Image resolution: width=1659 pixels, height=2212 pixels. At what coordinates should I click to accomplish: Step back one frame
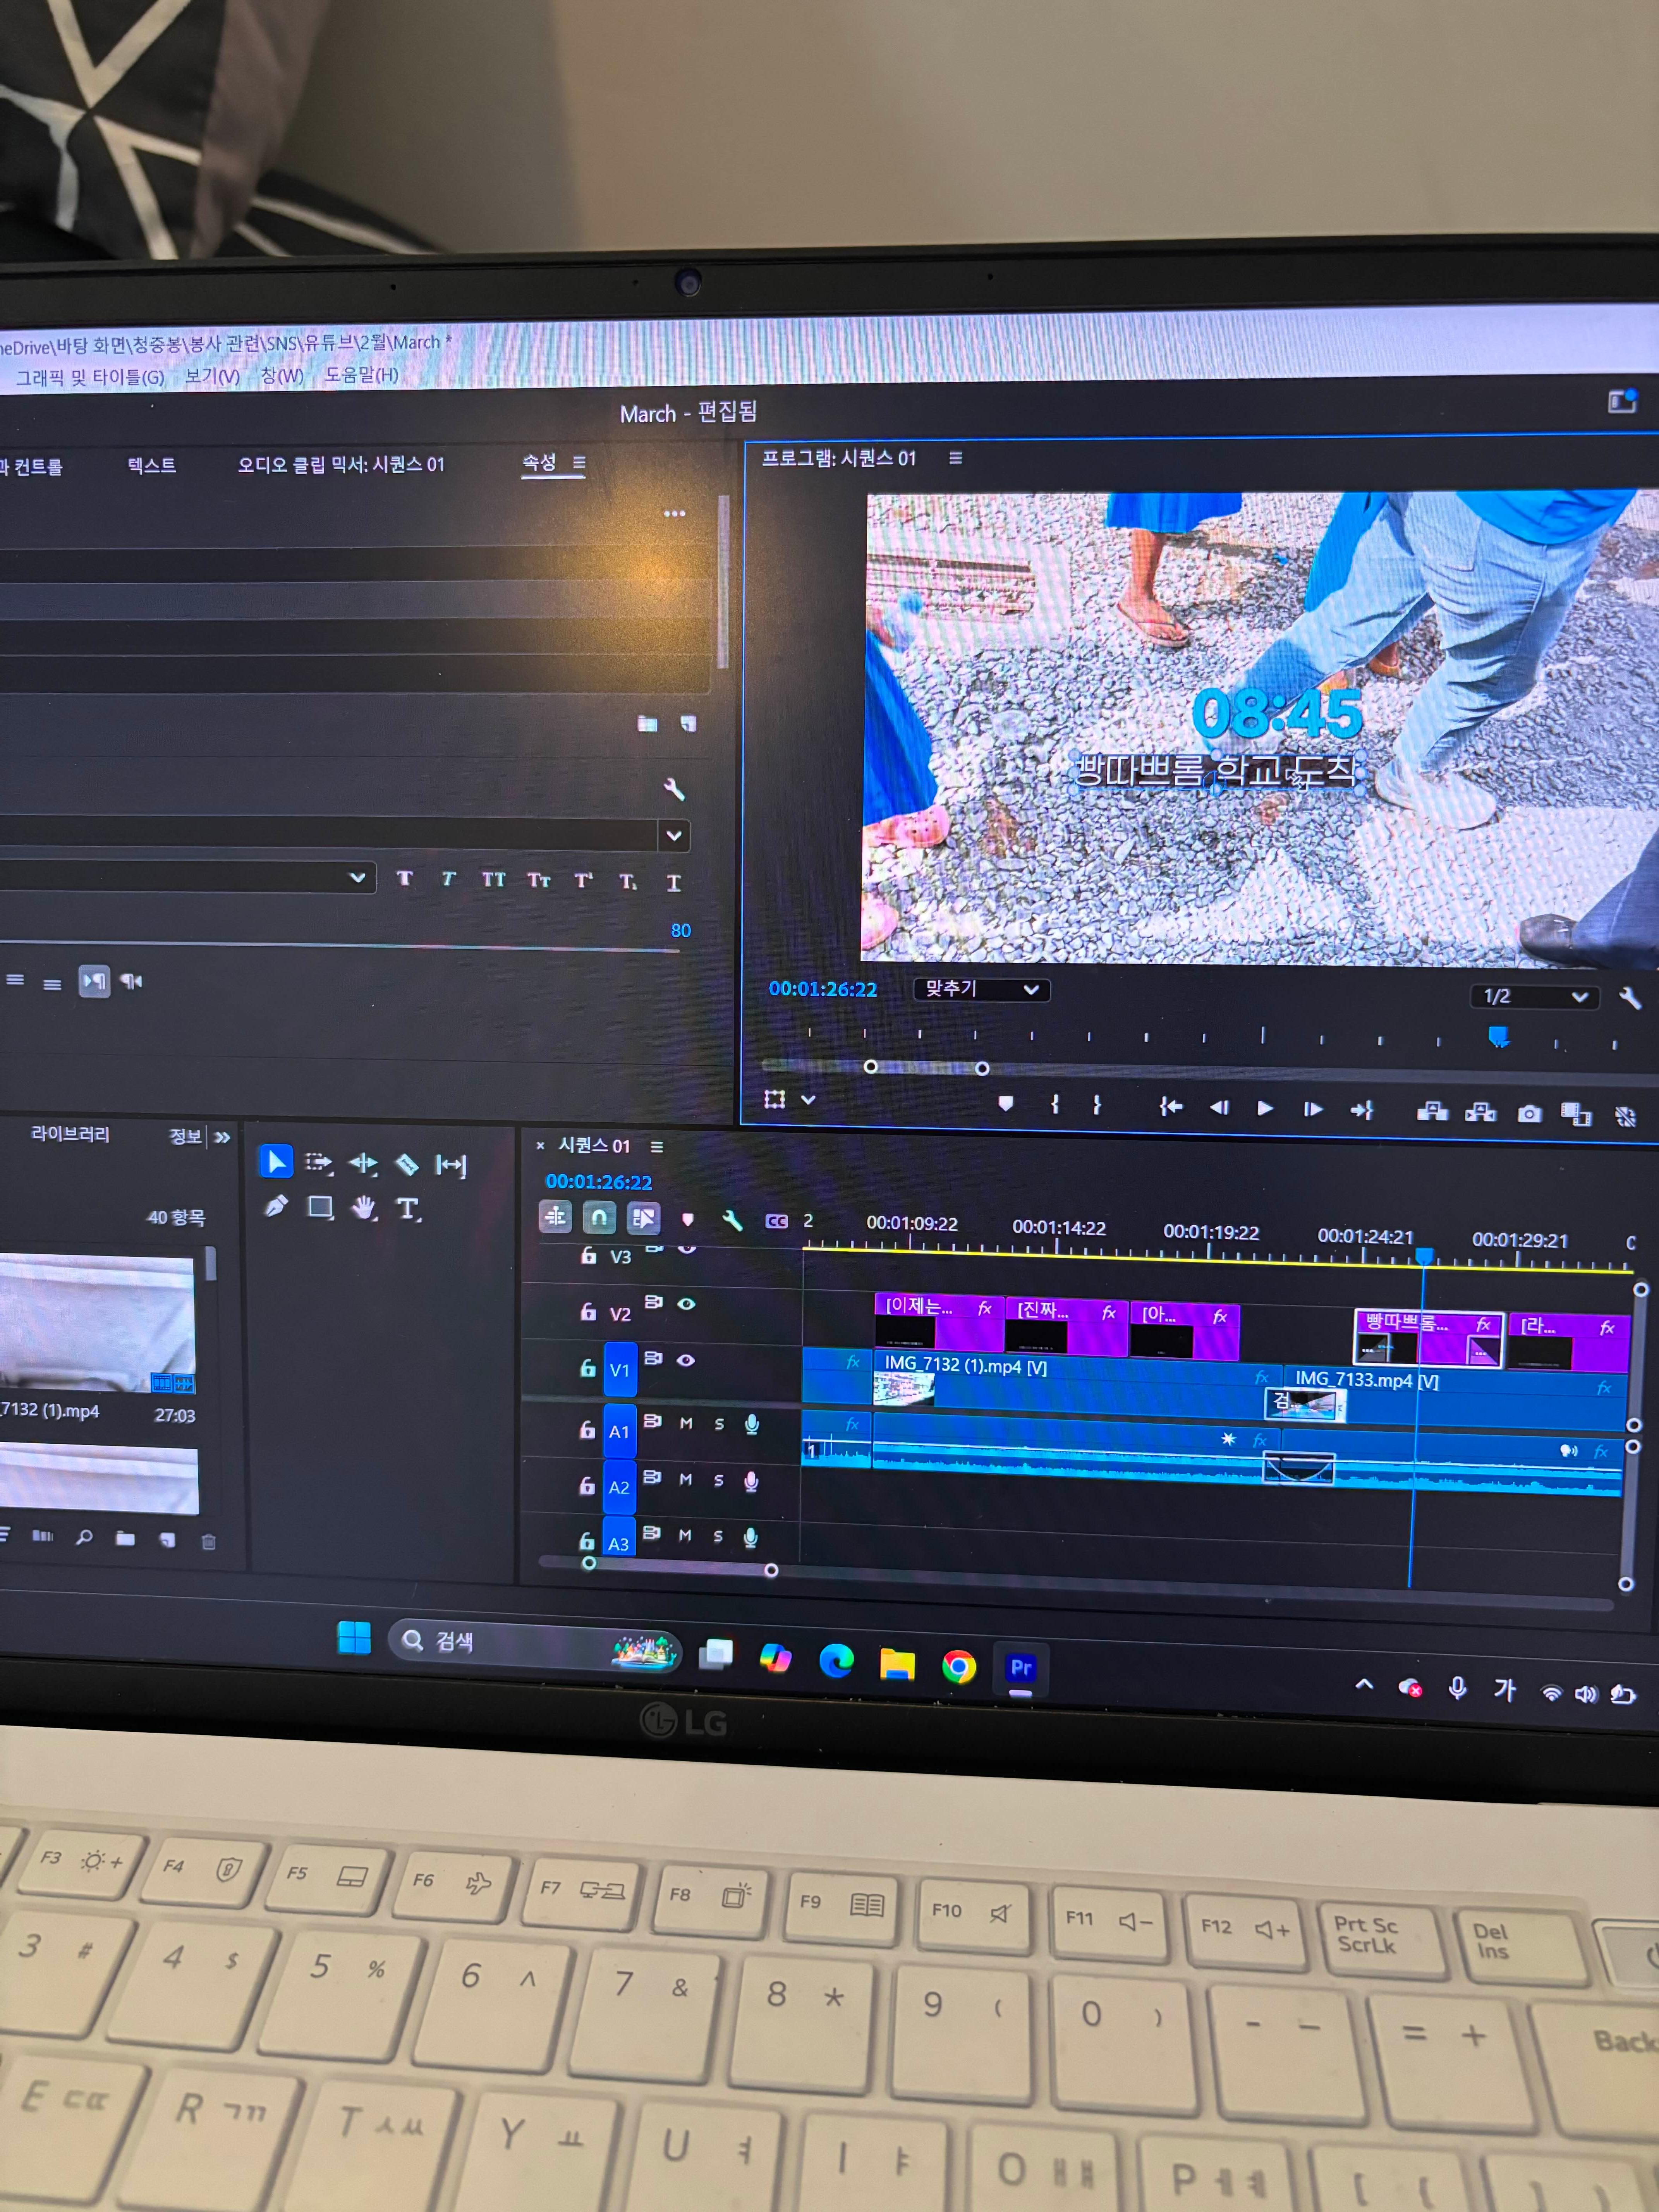1219,1107
